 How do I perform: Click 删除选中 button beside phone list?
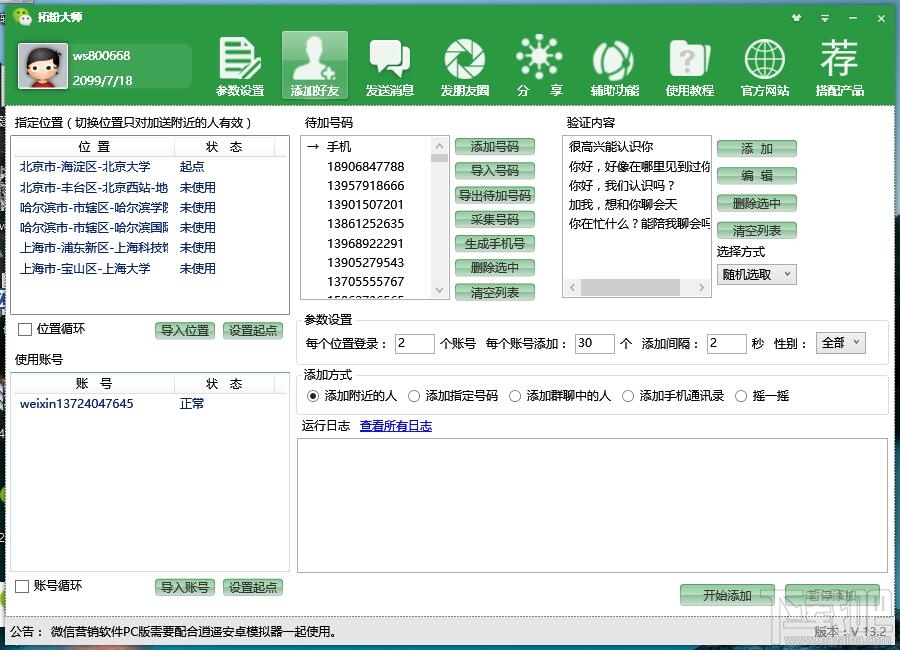(495, 268)
